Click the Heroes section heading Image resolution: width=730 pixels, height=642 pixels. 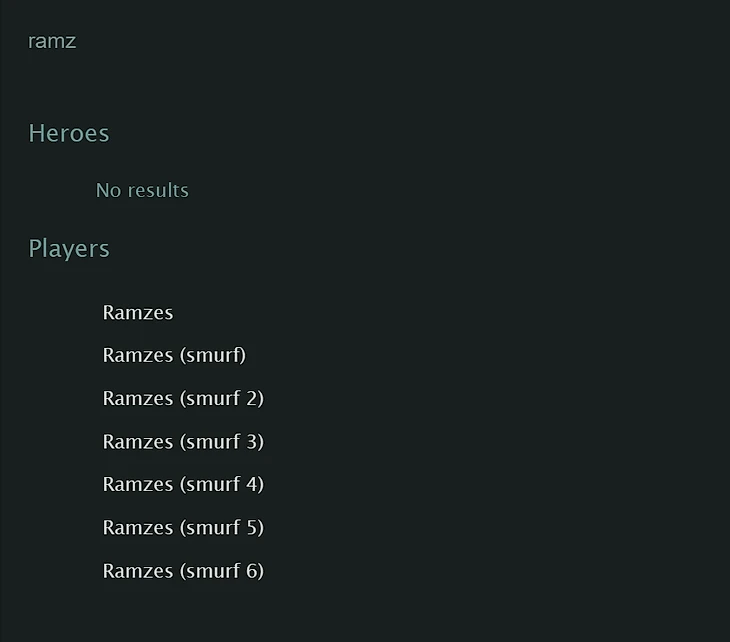coord(69,133)
